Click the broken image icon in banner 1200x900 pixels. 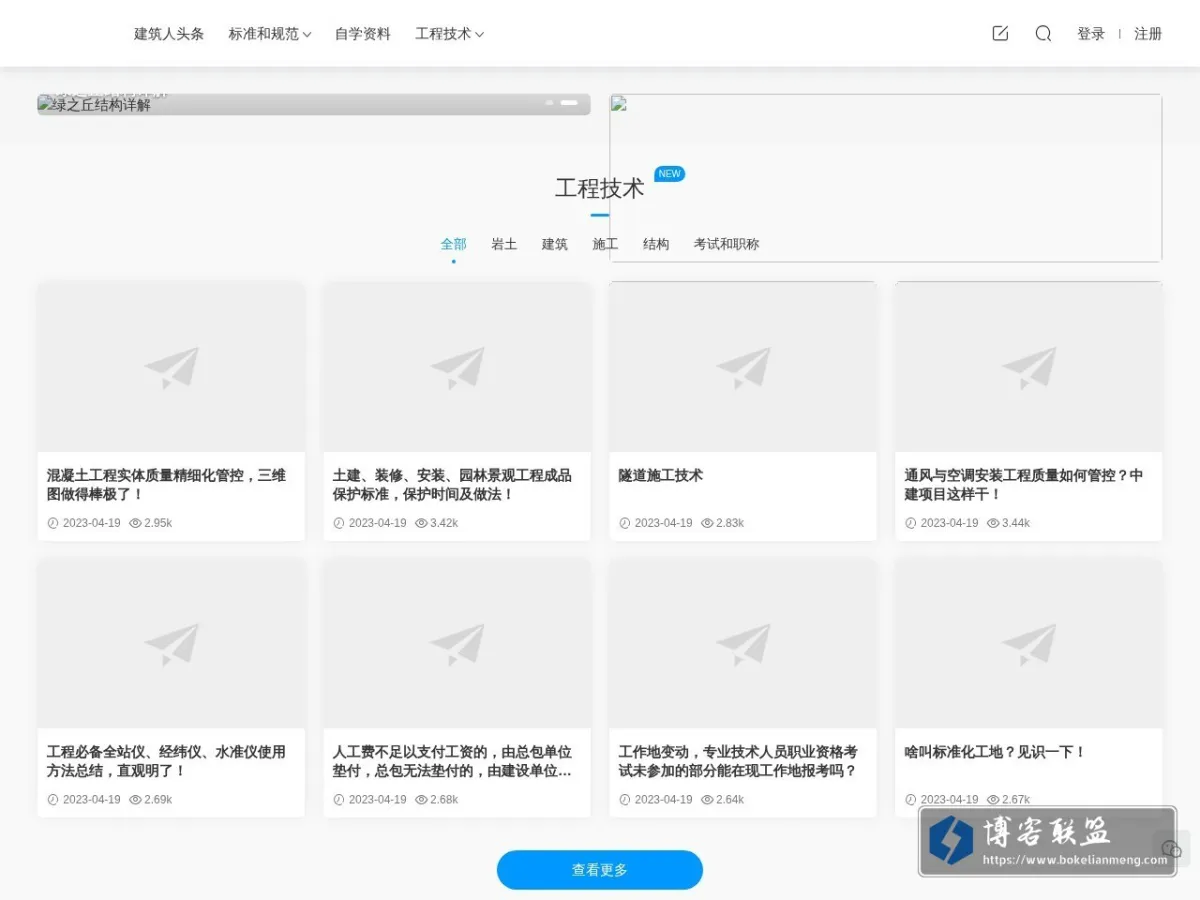619,103
